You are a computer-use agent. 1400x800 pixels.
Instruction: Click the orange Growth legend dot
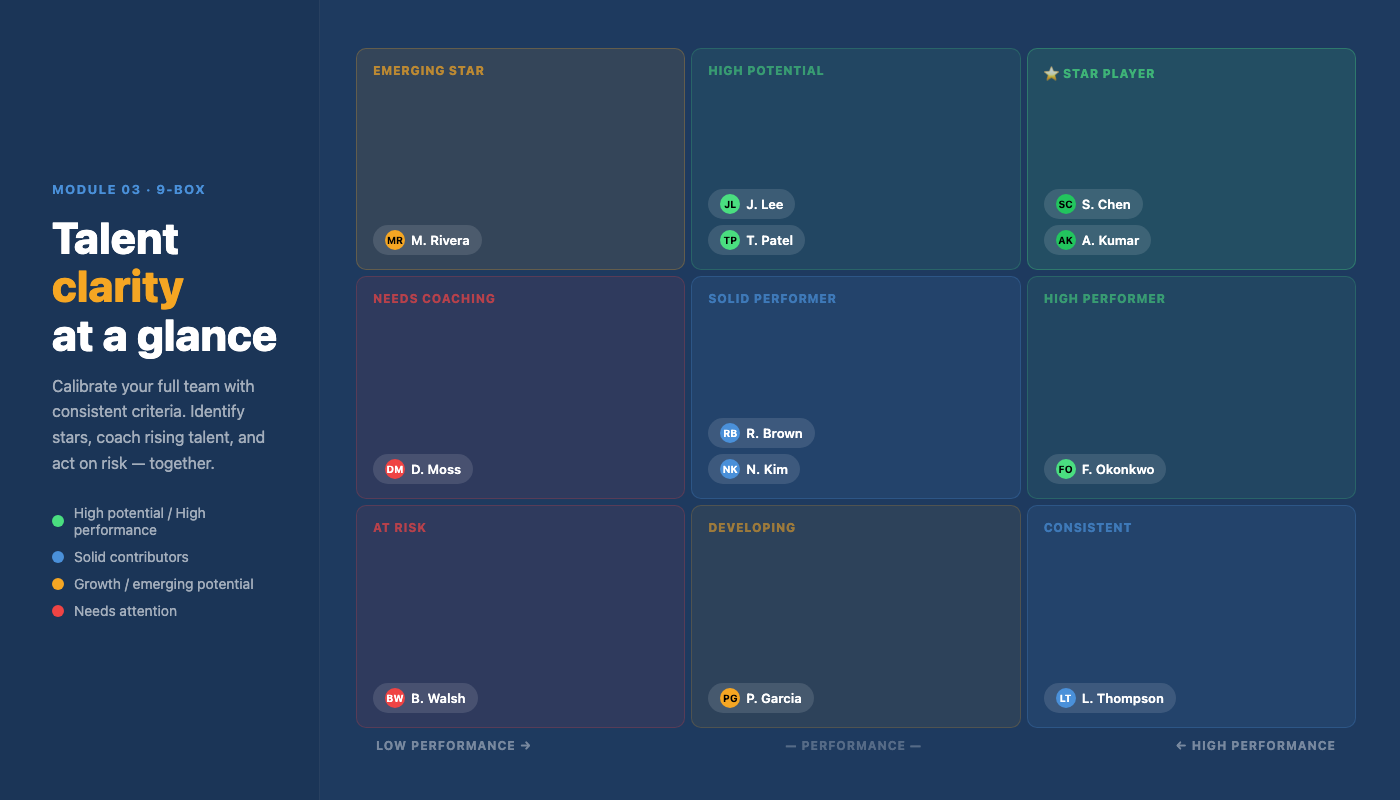click(58, 584)
